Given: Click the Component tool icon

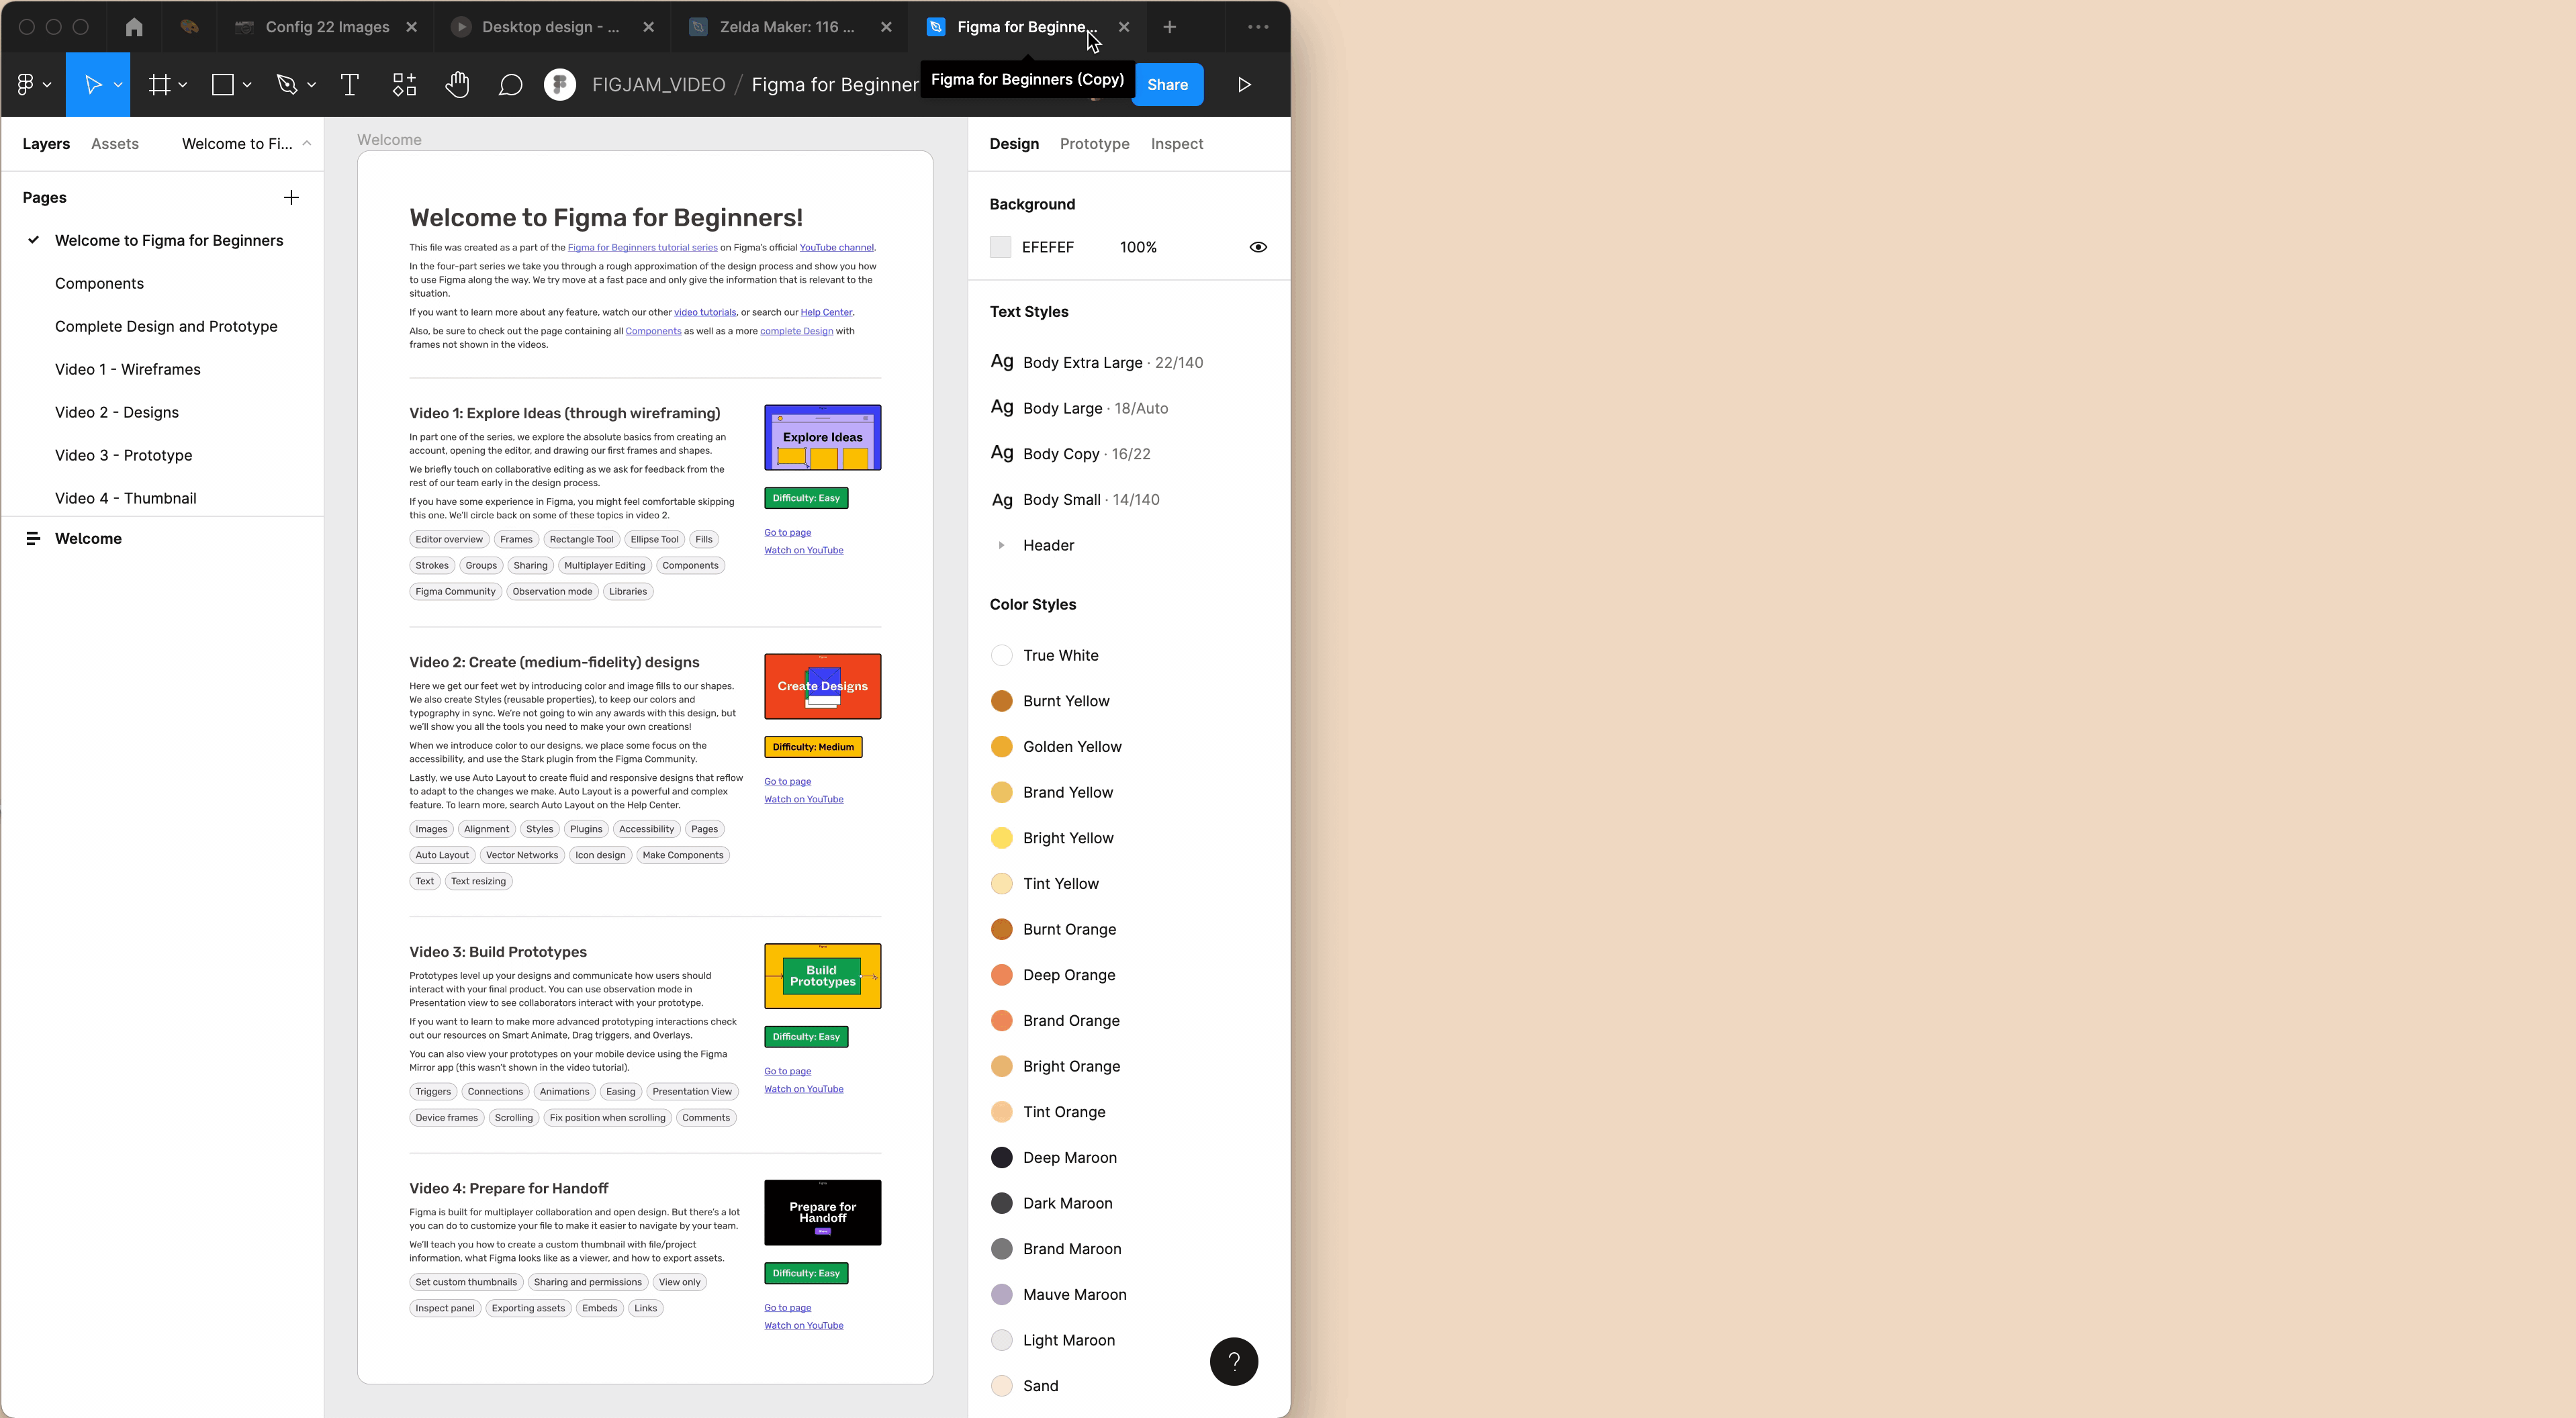Looking at the screenshot, I should (x=404, y=84).
